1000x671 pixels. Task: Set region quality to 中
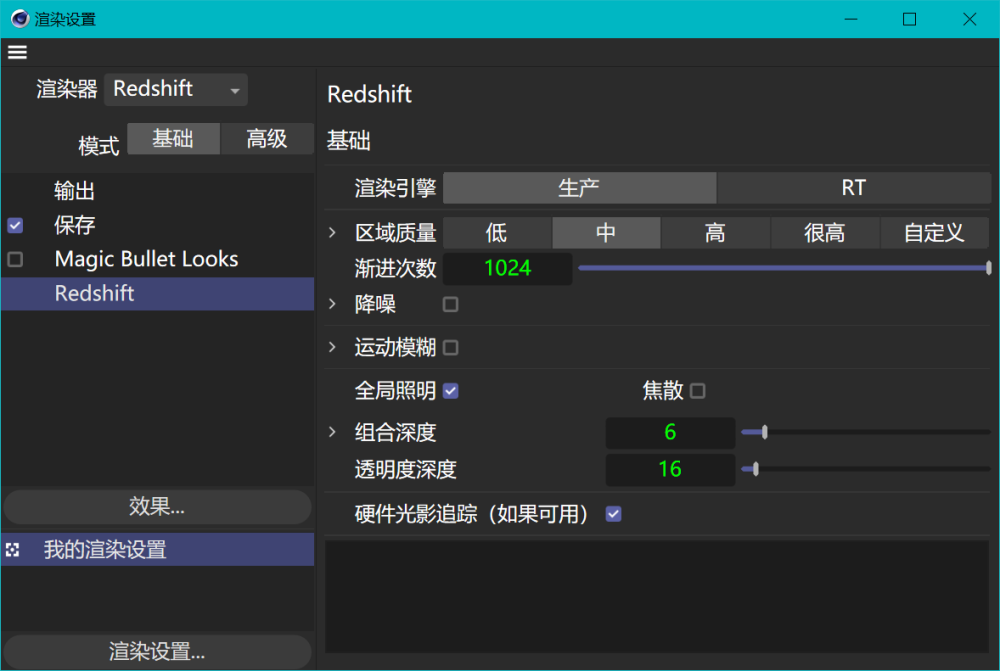(x=607, y=233)
